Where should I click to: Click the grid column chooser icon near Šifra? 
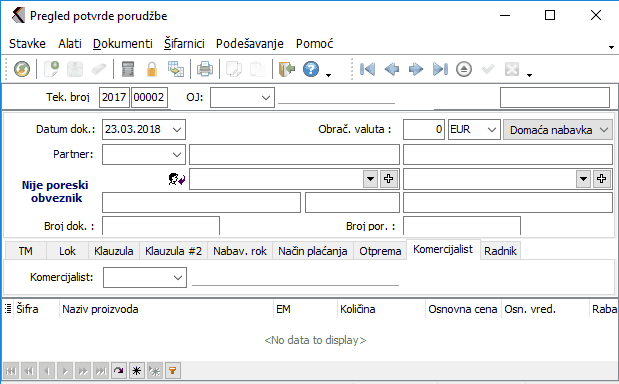pyautogui.click(x=8, y=309)
